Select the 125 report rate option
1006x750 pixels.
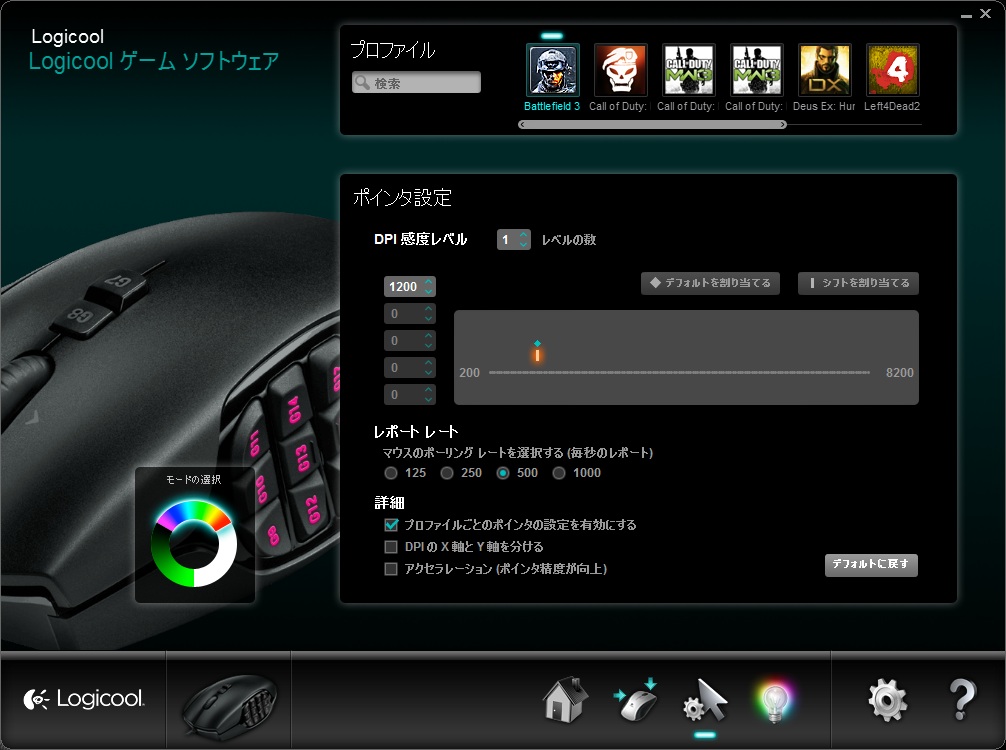pyautogui.click(x=391, y=473)
